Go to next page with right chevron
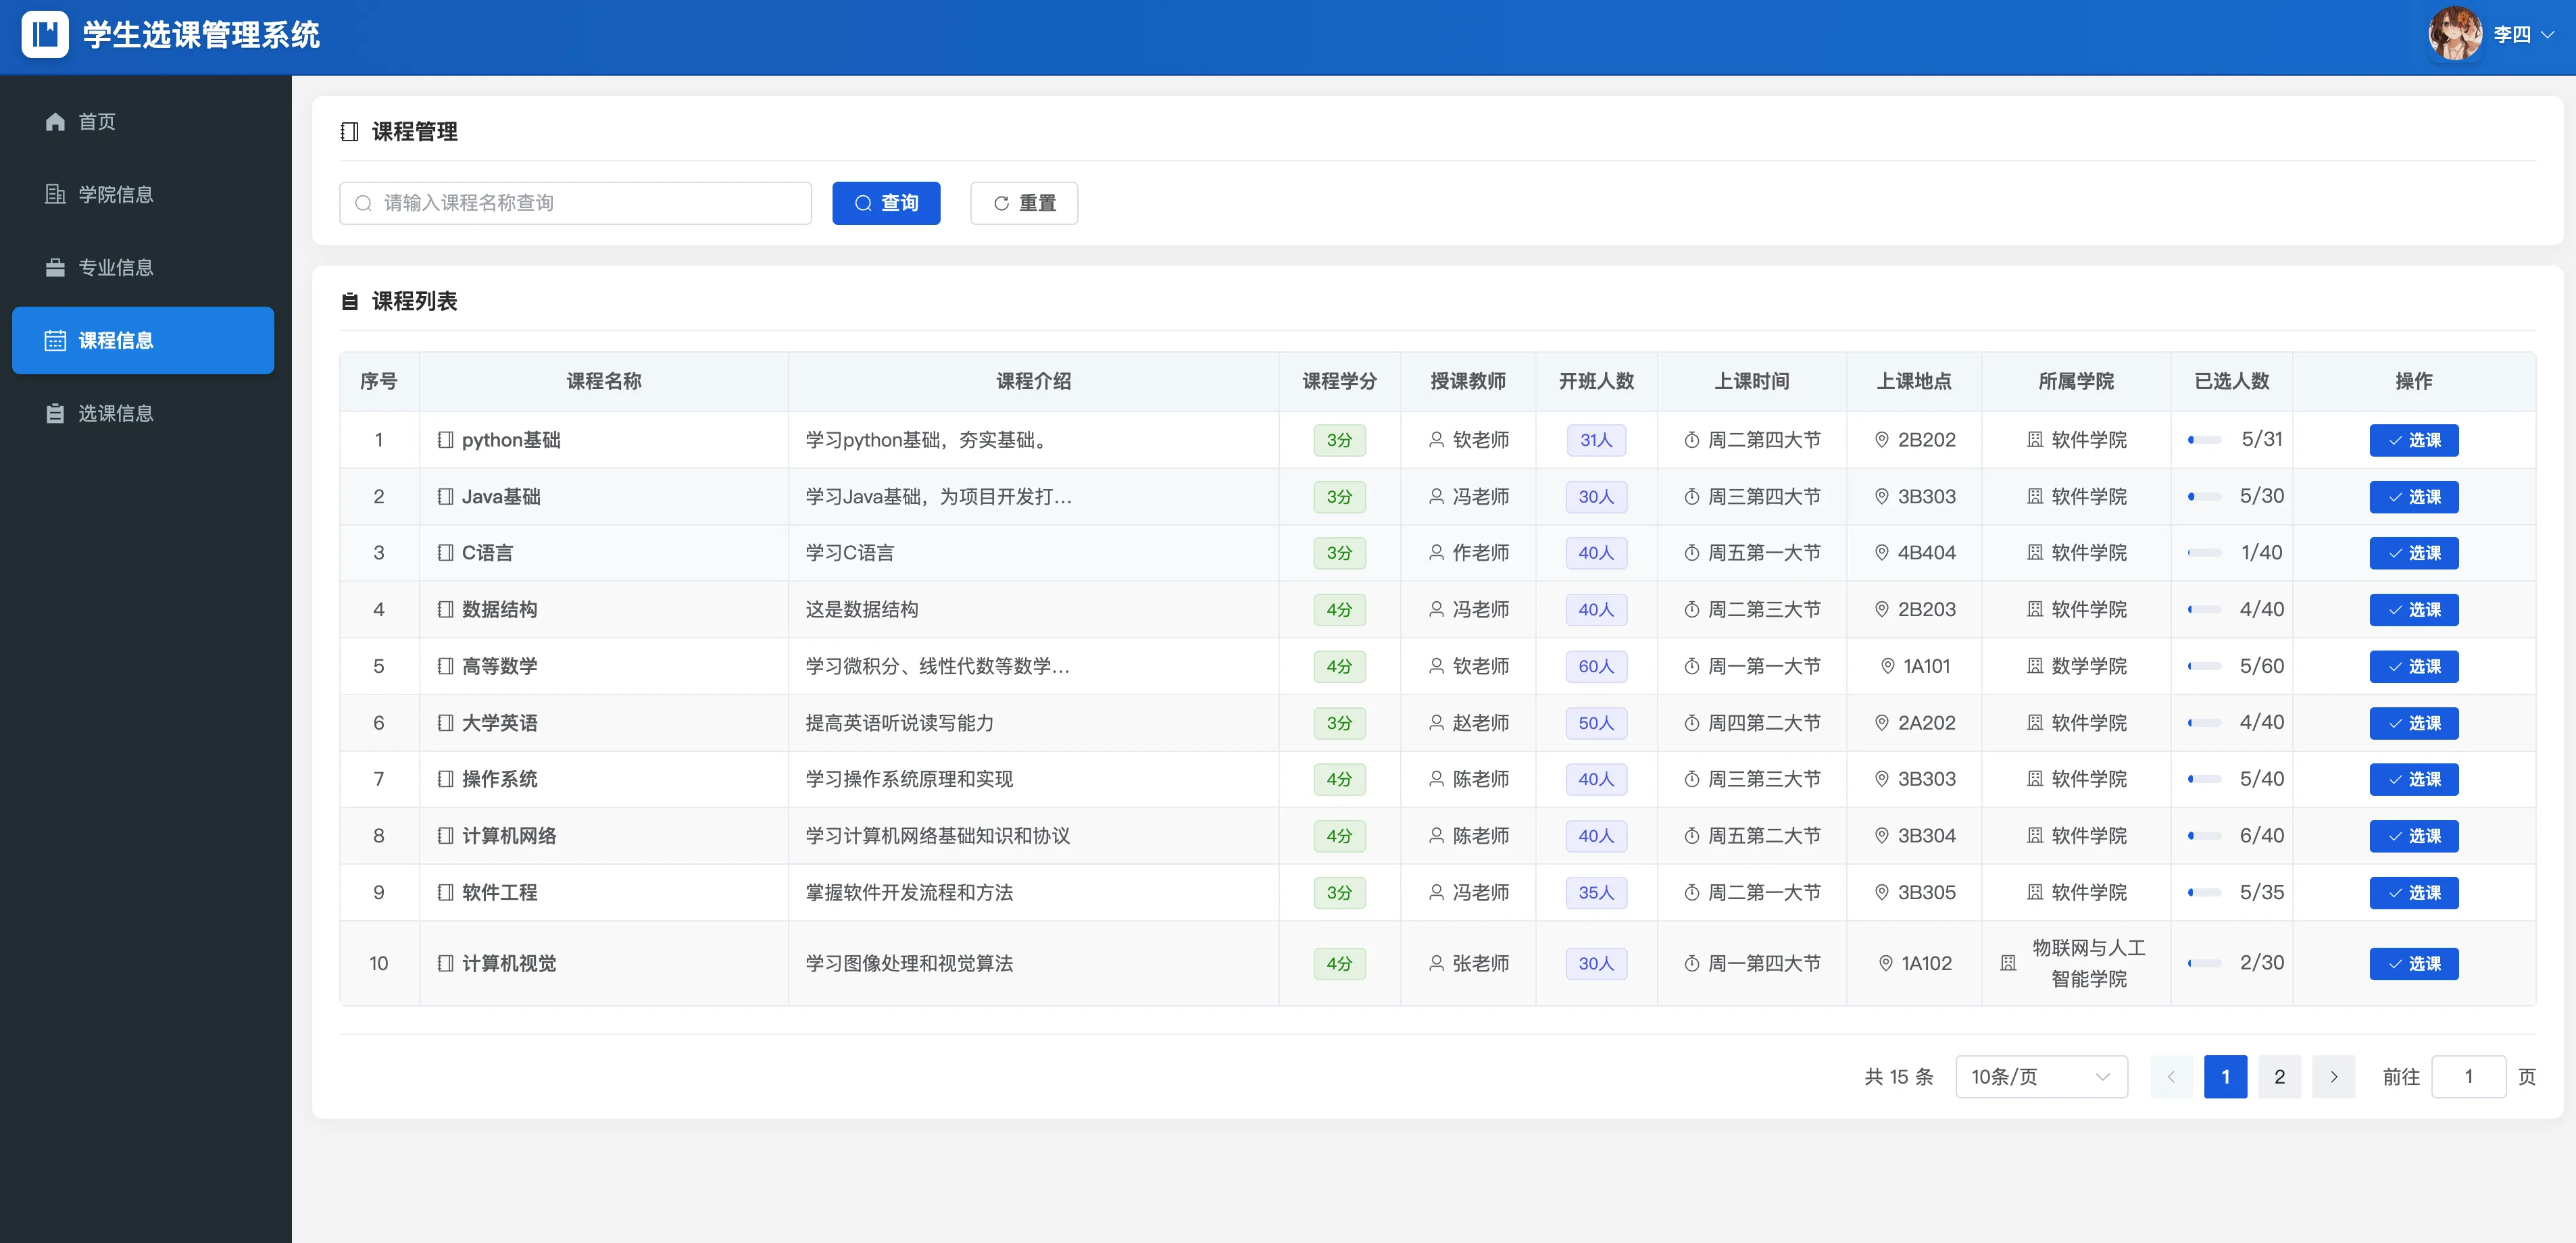This screenshot has width=2576, height=1243. pos(2334,1077)
